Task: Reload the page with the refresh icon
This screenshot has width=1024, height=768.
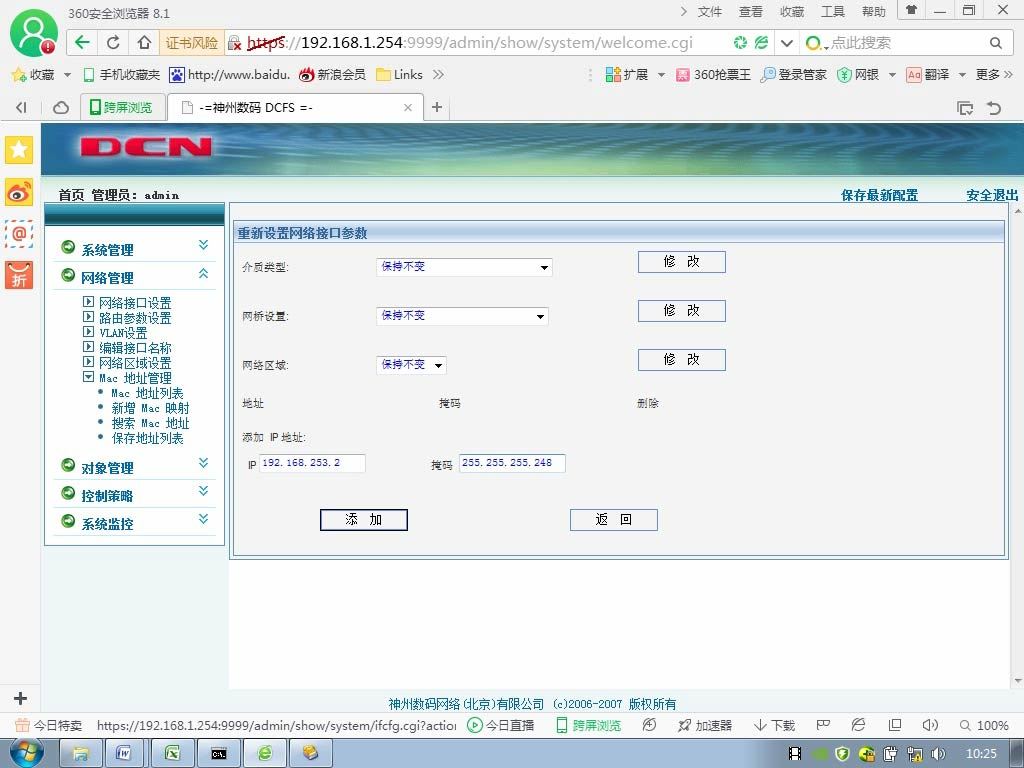Action: (x=113, y=43)
